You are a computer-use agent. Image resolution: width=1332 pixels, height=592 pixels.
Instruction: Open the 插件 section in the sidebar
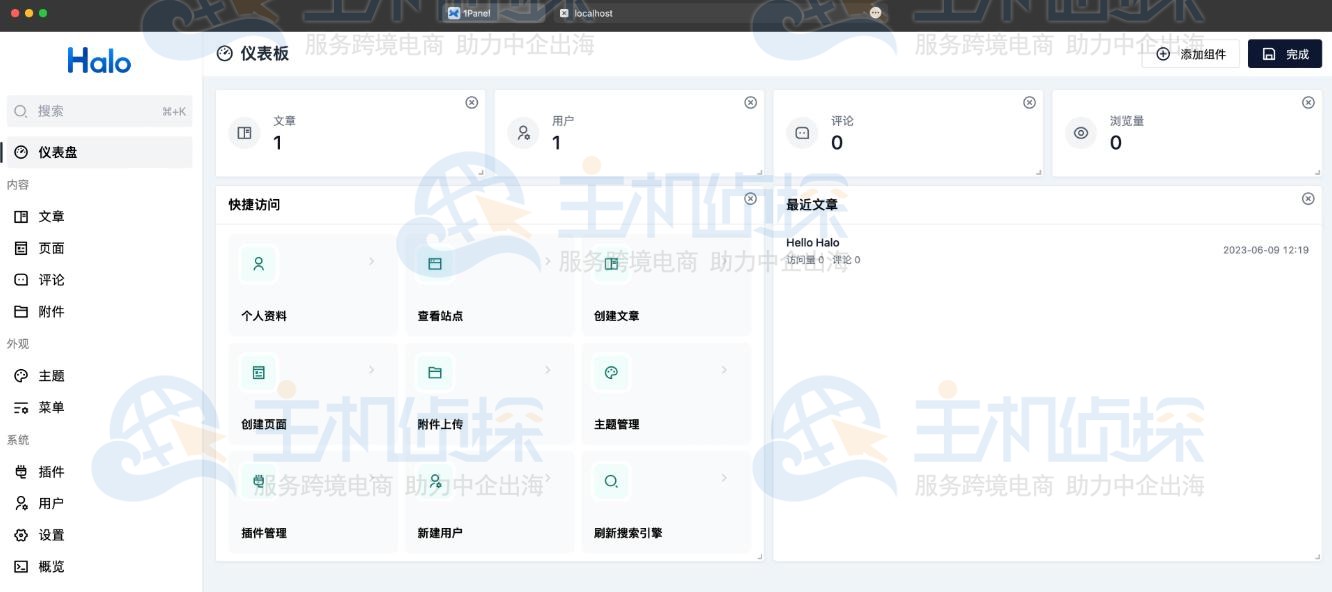pyautogui.click(x=52, y=471)
